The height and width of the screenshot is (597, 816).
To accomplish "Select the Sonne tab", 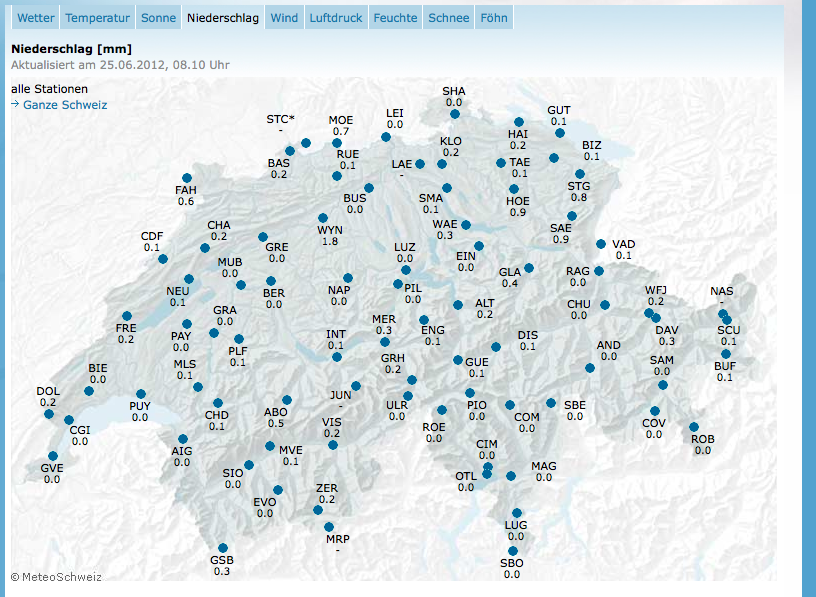I will click(x=159, y=18).
